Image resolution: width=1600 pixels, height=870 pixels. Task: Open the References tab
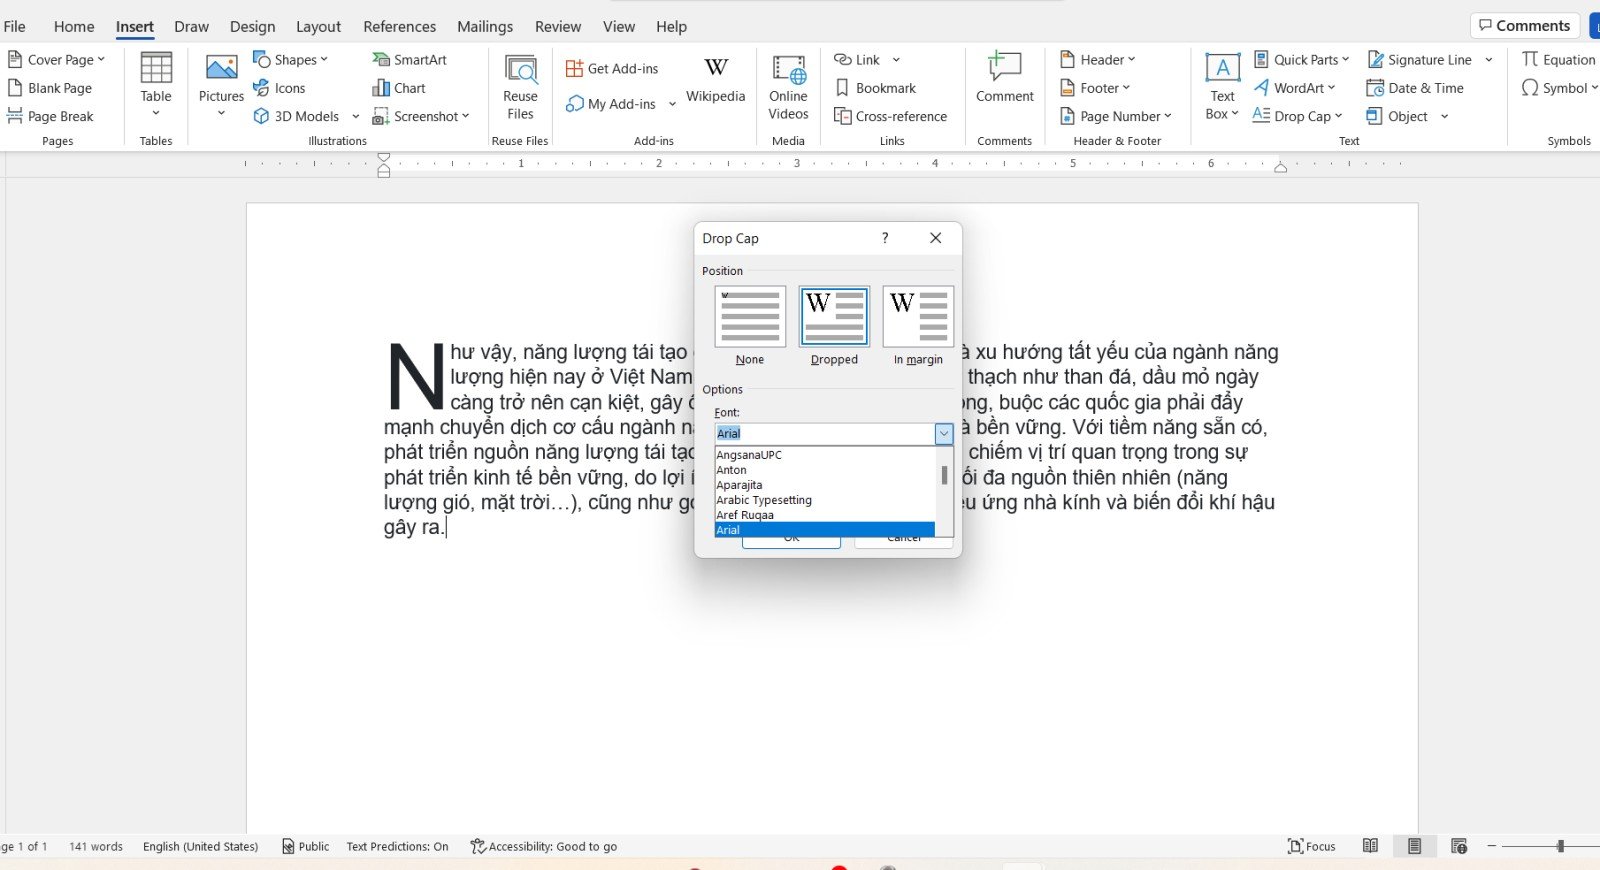click(399, 27)
